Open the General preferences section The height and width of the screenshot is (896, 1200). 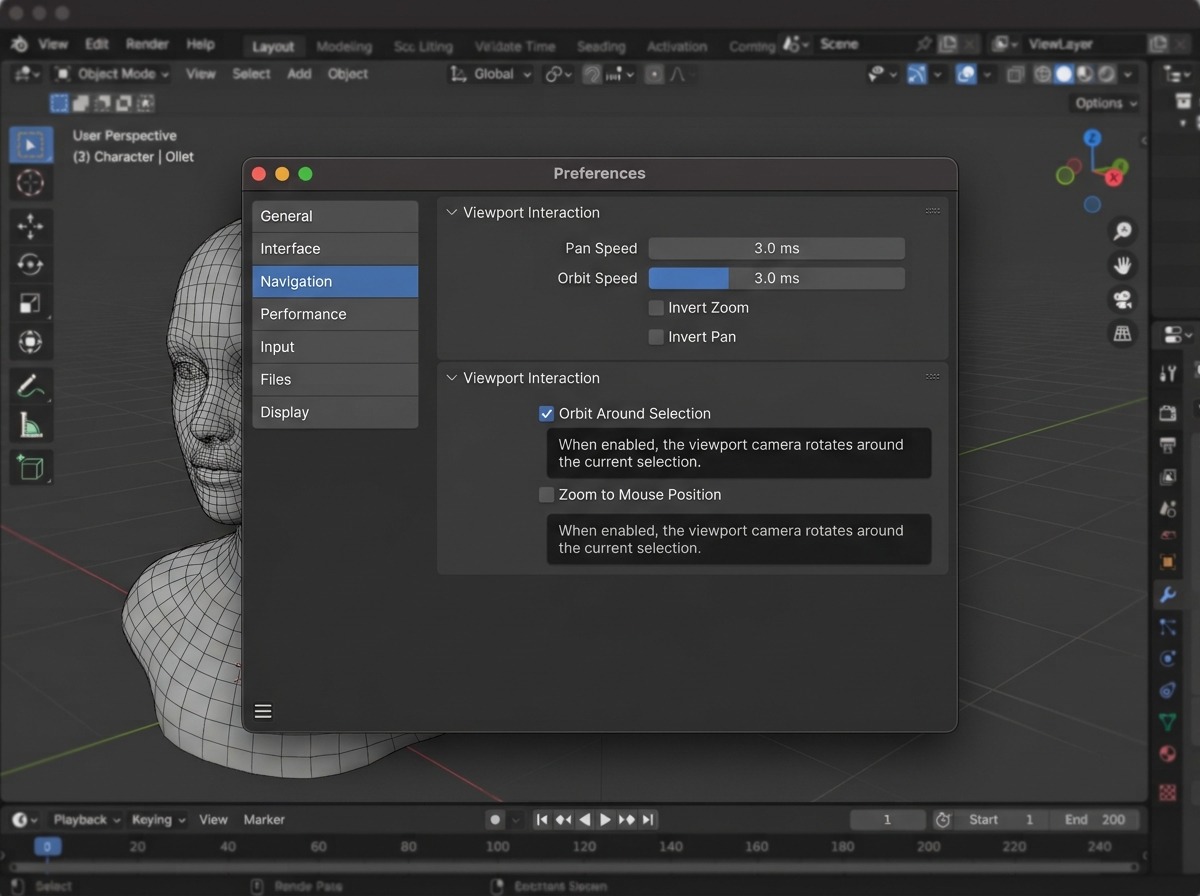point(335,216)
